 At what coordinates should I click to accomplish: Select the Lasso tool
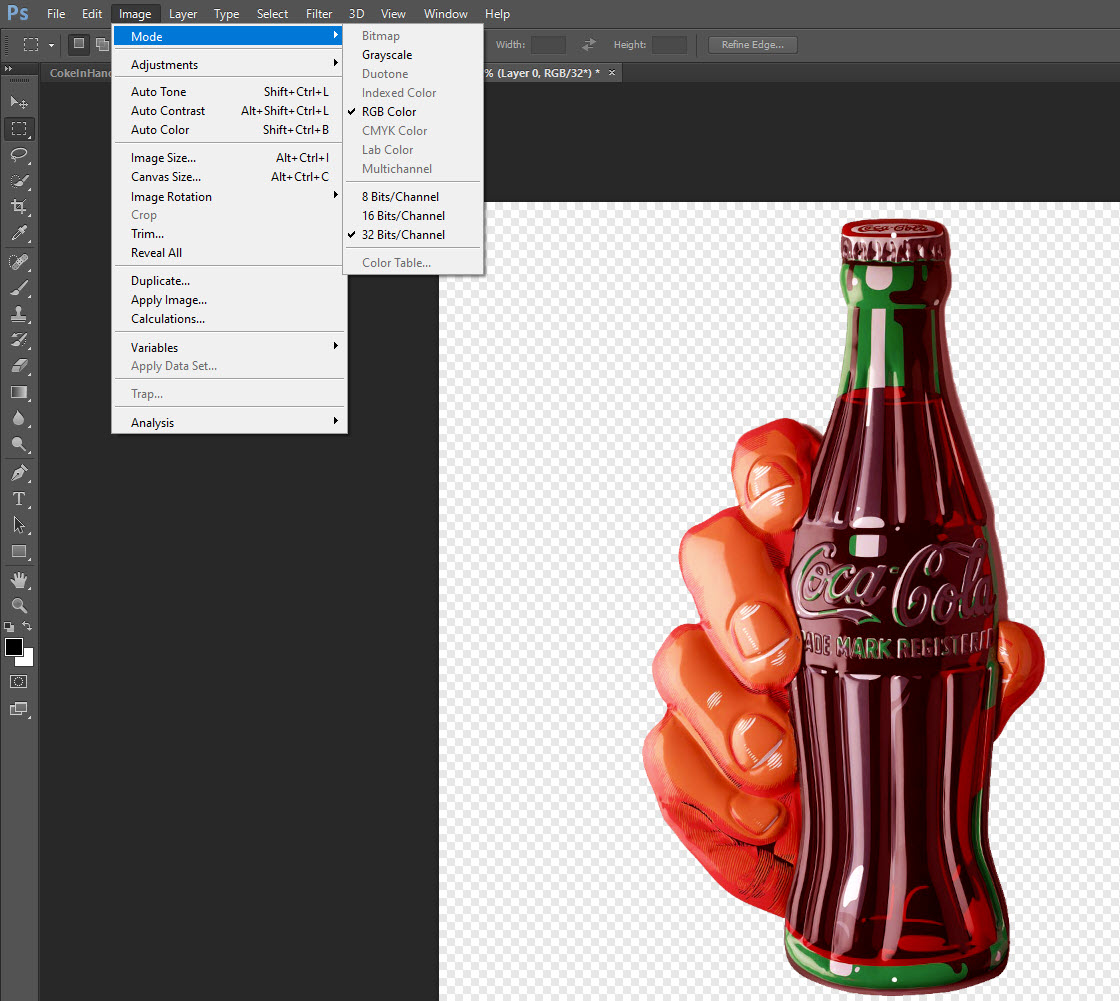pos(19,156)
